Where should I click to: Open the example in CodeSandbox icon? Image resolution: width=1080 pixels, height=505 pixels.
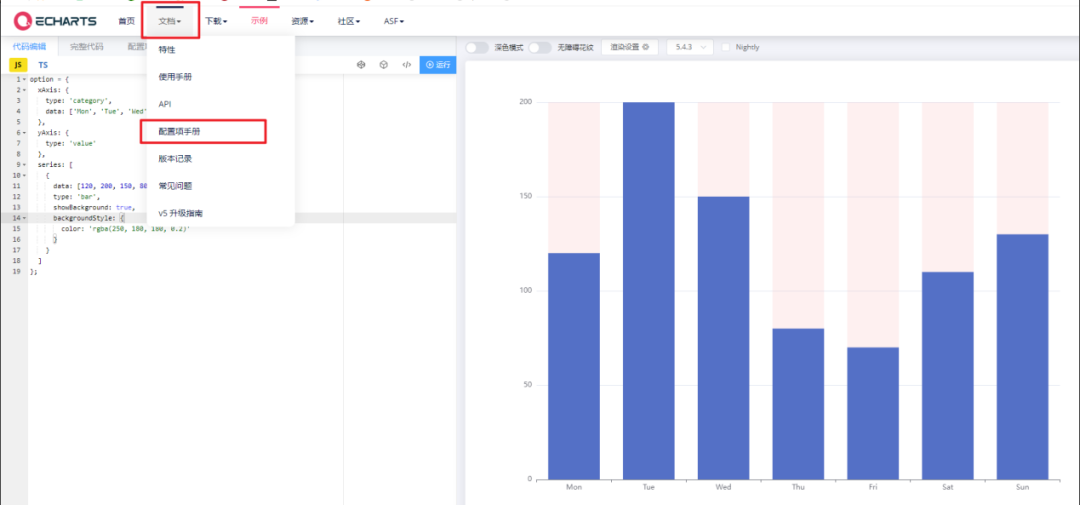[360, 65]
